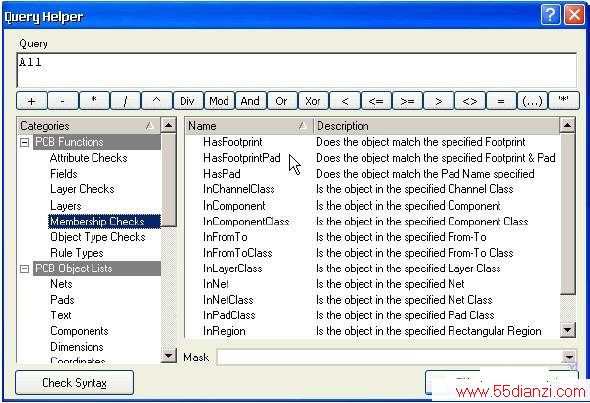Insert the less-than-or-equal operator
This screenshot has height=403, width=590.
pos(376,101)
